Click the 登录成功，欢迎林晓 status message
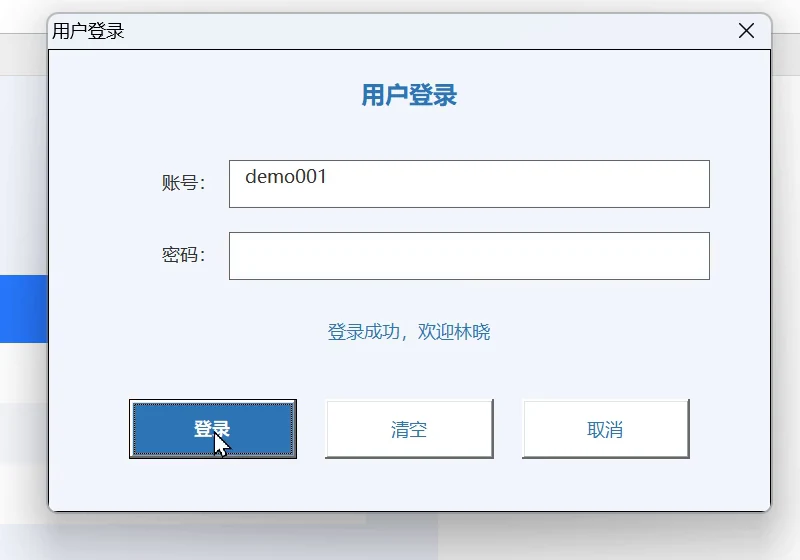 click(x=409, y=332)
